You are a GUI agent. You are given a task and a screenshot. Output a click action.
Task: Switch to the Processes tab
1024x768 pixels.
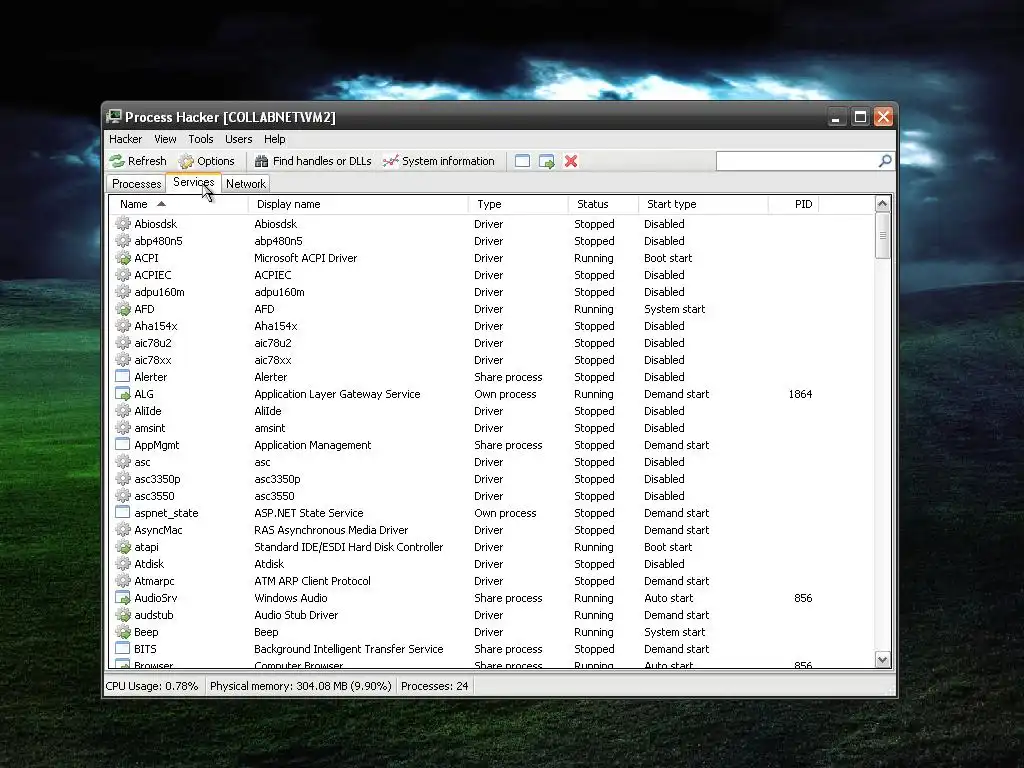click(x=136, y=184)
